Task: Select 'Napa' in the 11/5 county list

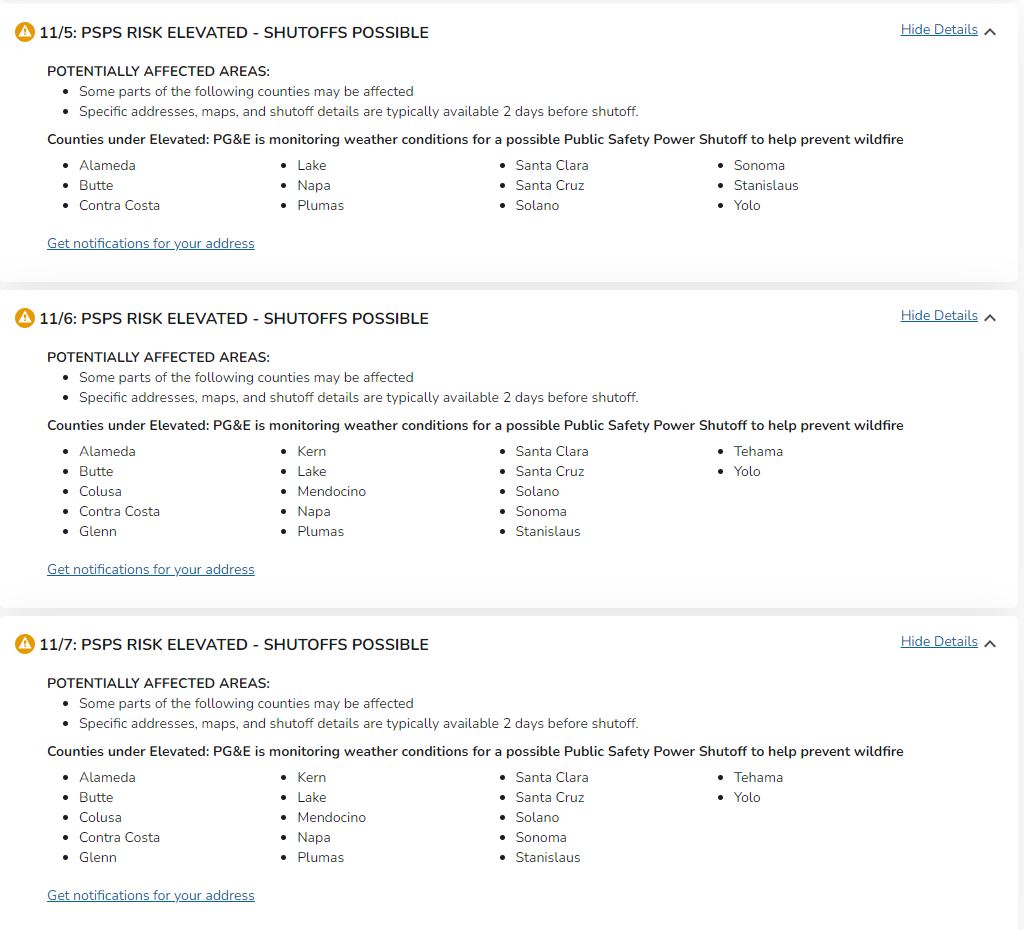Action: pos(313,185)
